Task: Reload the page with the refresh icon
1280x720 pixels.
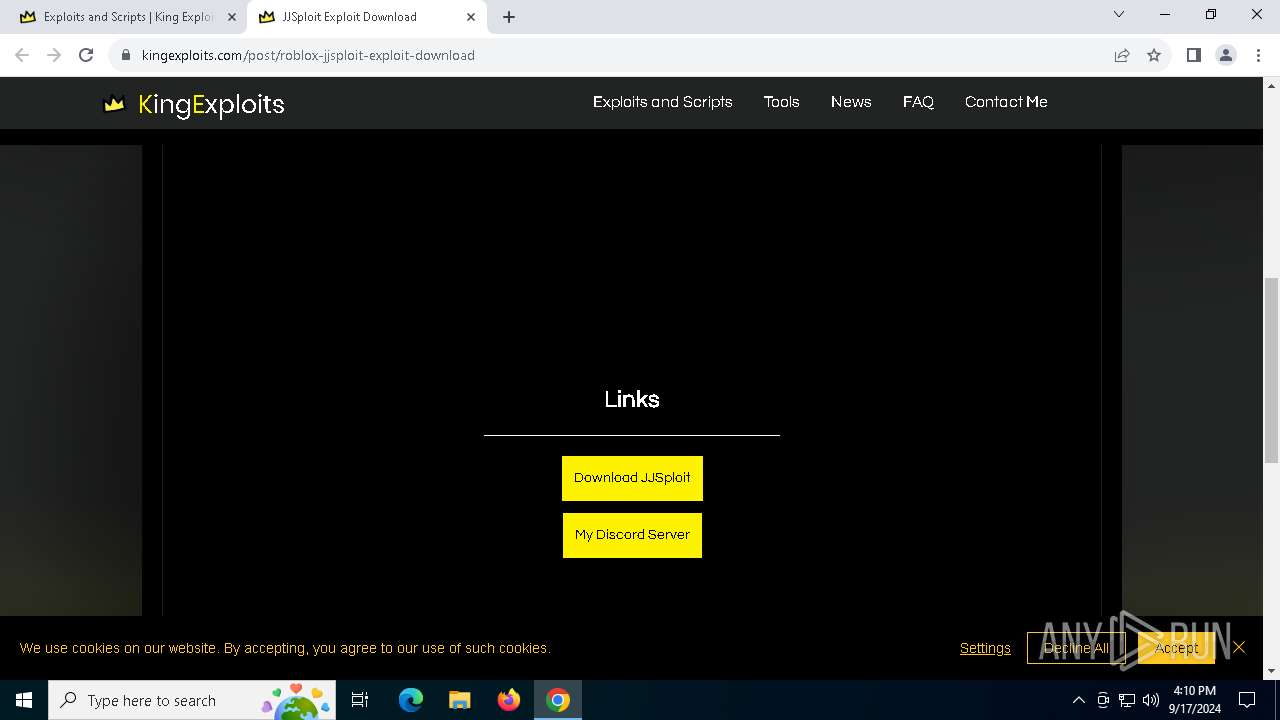Action: [86, 55]
